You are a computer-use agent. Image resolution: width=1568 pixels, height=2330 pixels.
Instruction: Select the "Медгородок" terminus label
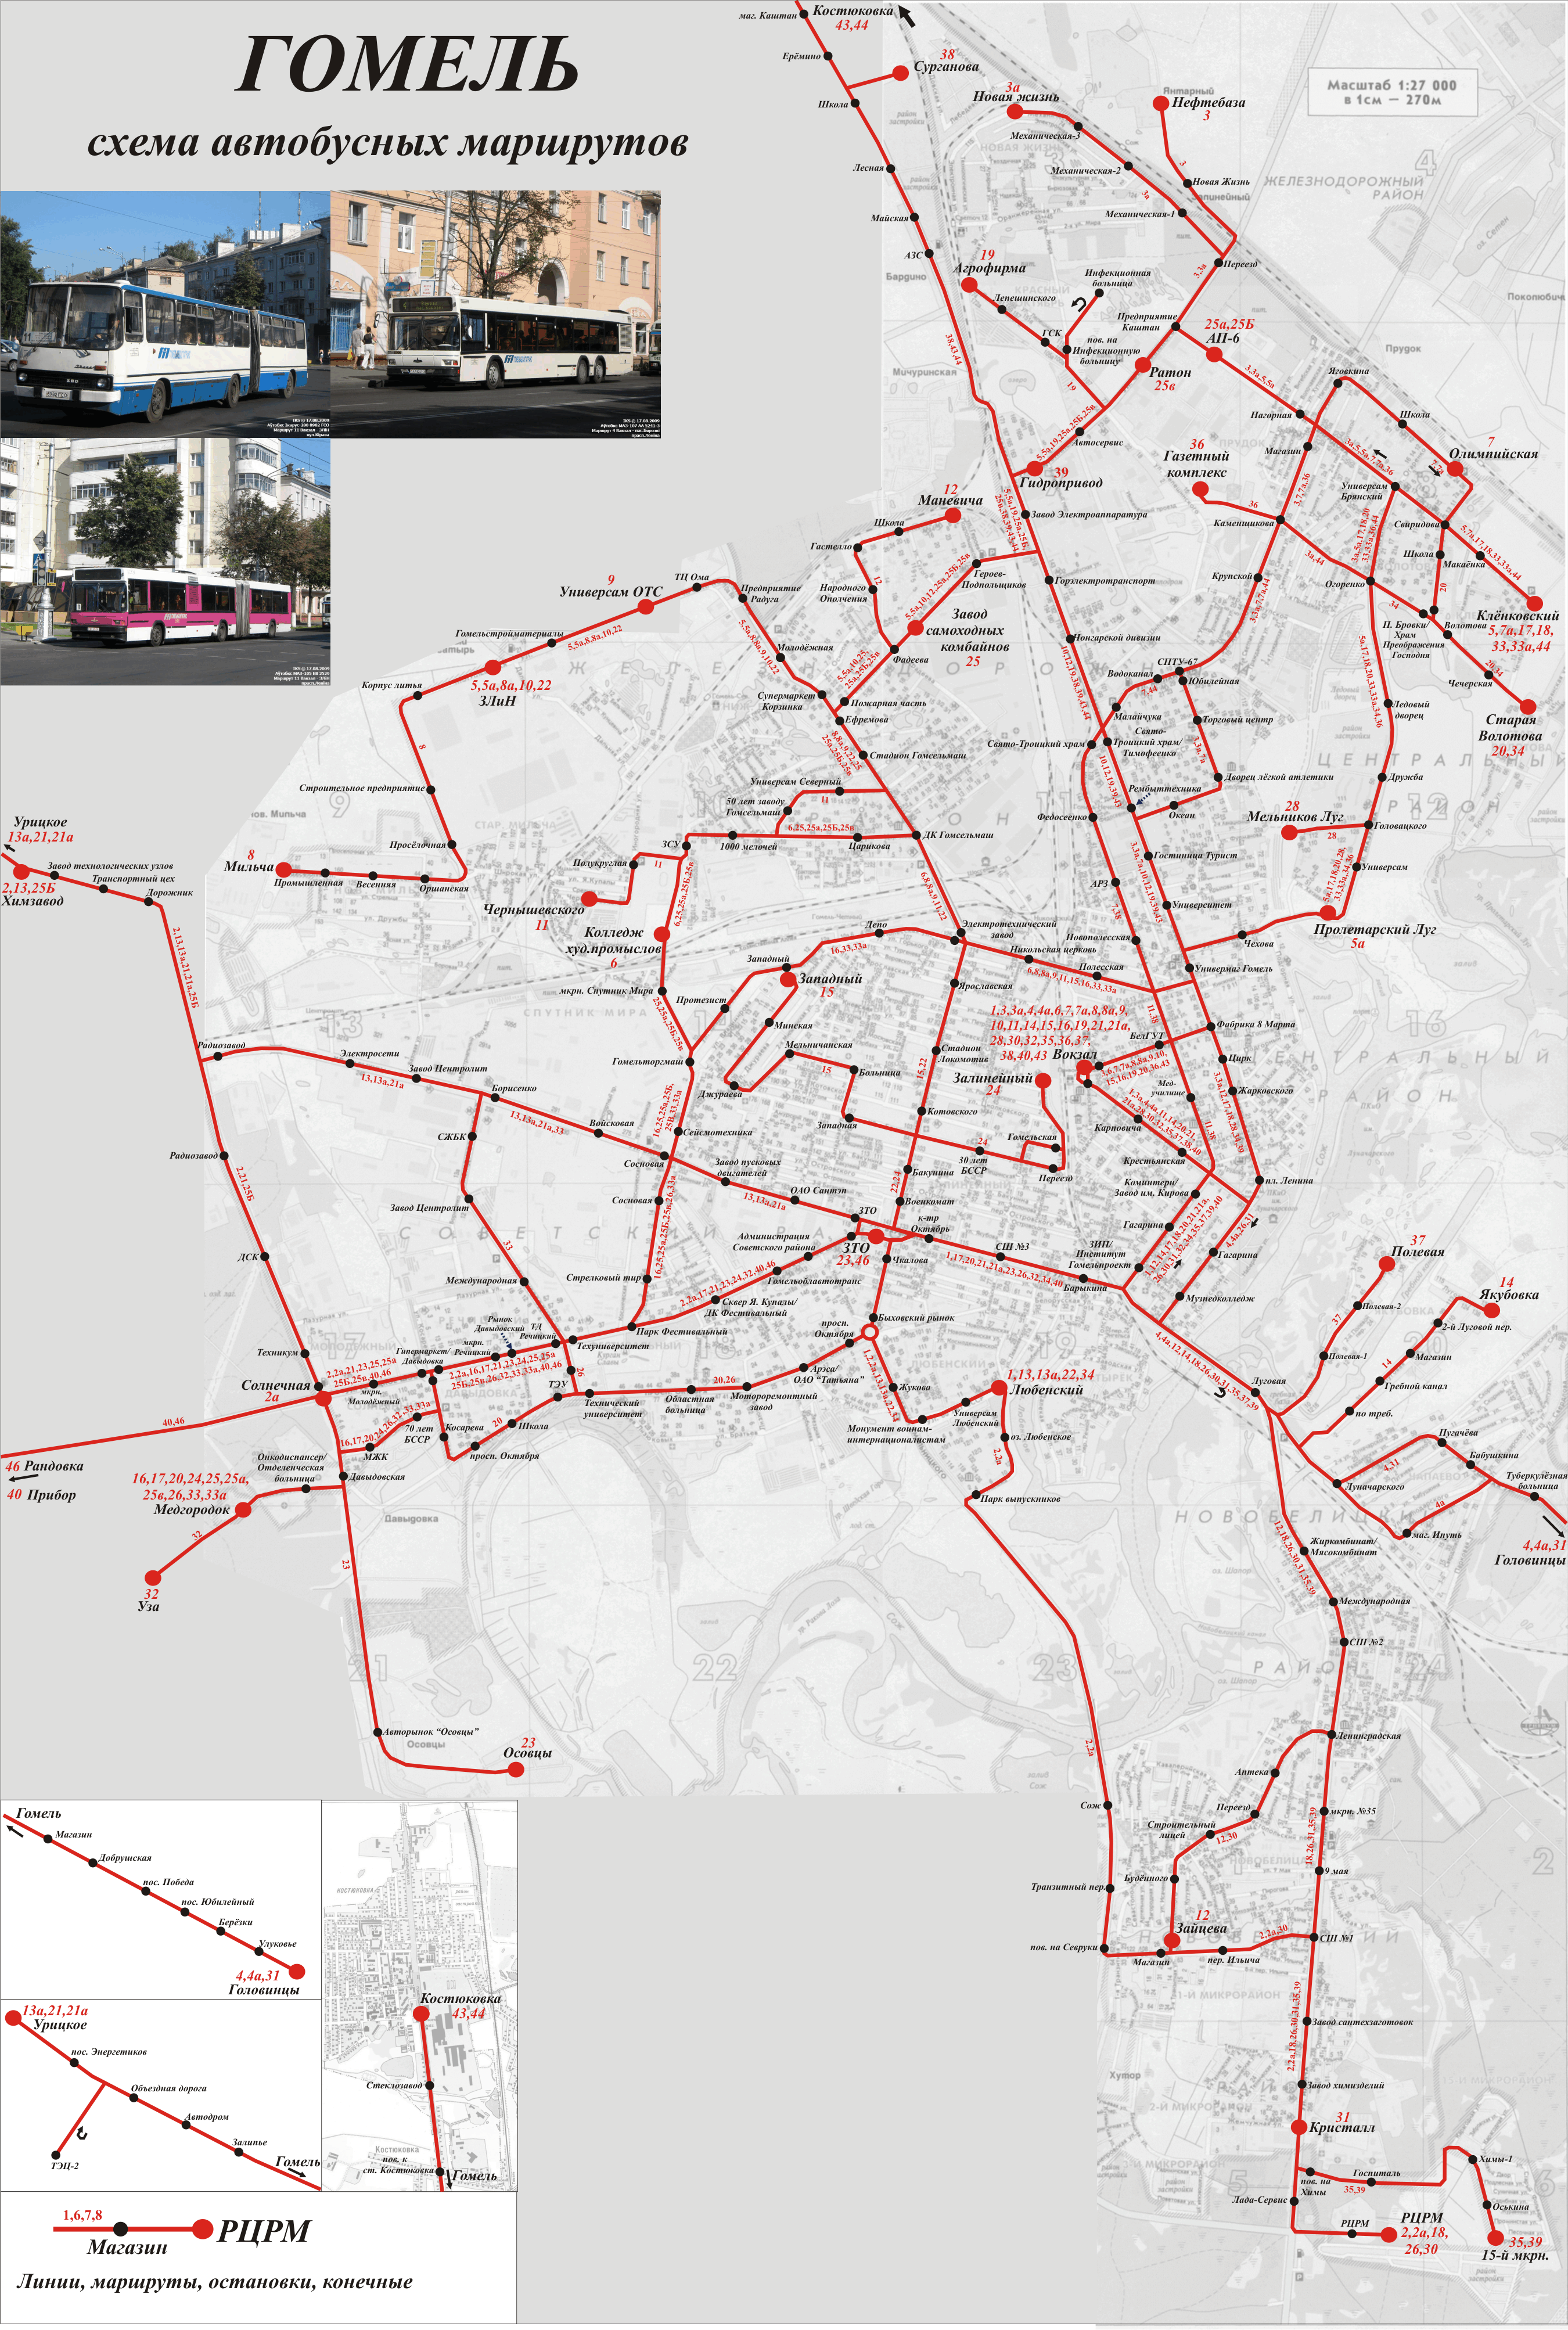point(191,1509)
